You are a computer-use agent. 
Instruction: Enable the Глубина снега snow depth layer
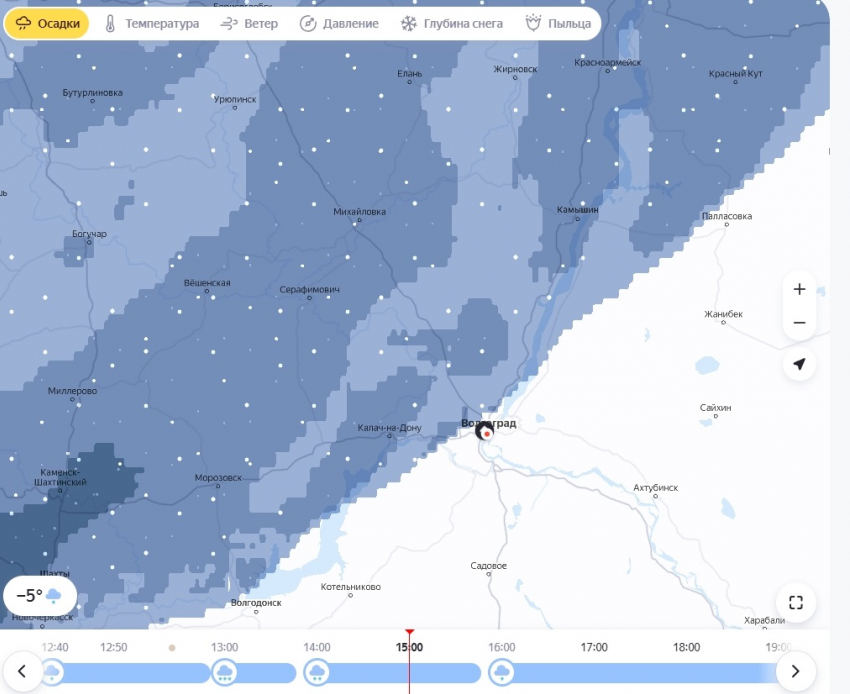(x=451, y=24)
